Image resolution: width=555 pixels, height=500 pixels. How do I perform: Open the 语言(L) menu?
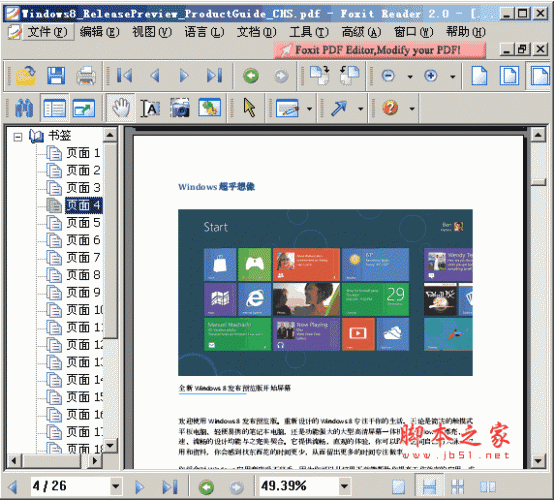click(204, 32)
